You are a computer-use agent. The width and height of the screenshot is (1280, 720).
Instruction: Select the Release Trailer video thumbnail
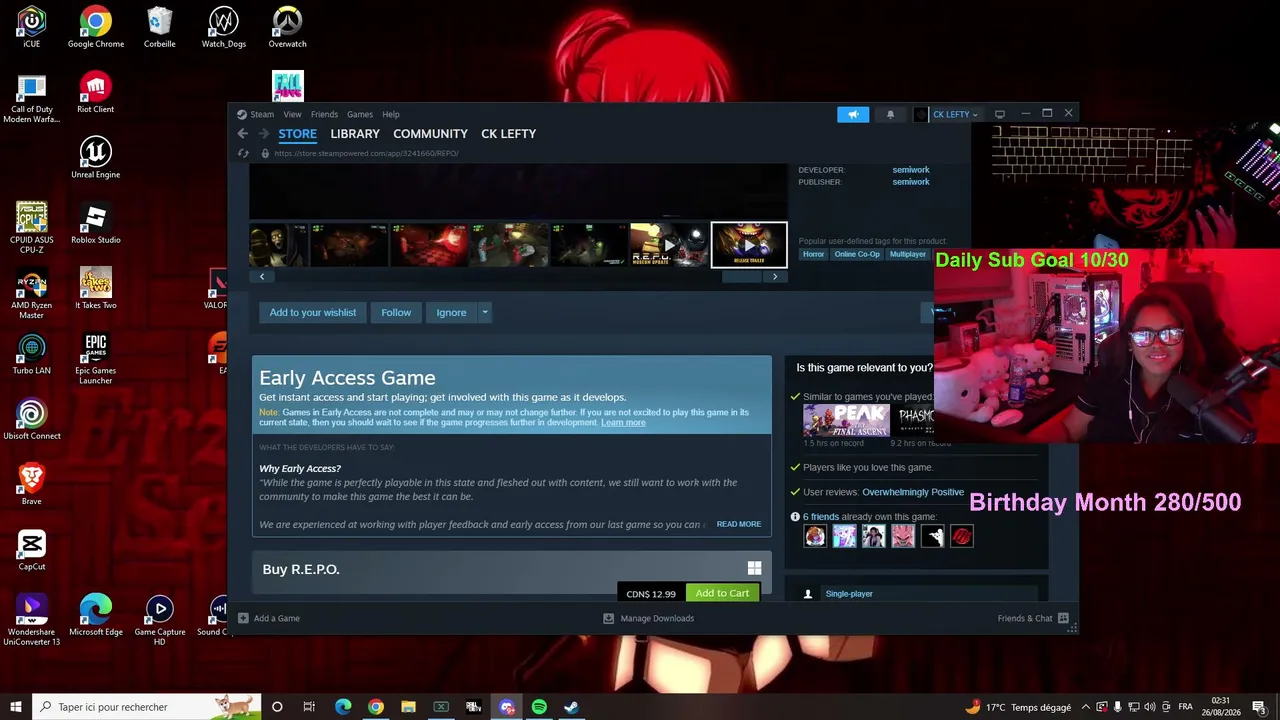coord(749,246)
